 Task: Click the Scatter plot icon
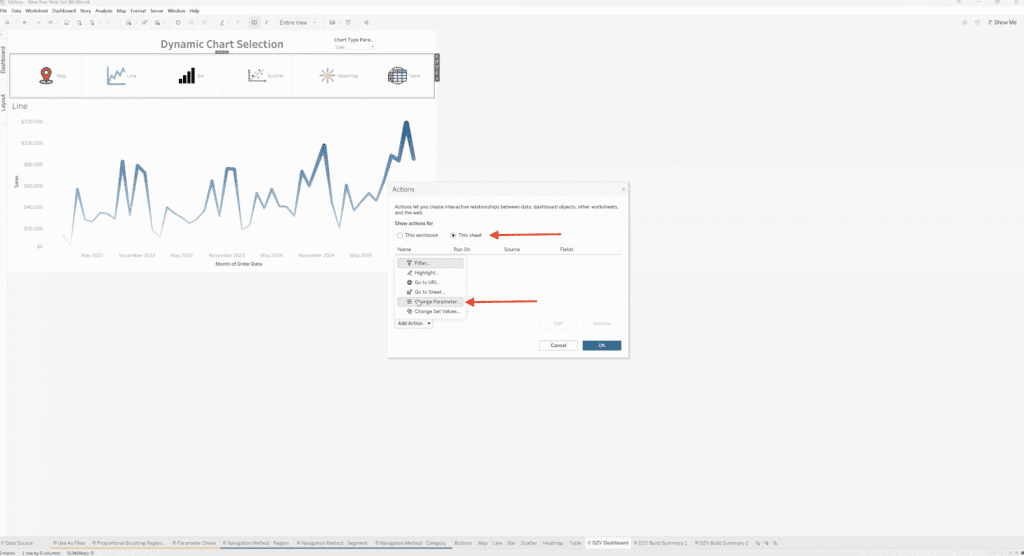pyautogui.click(x=257, y=76)
